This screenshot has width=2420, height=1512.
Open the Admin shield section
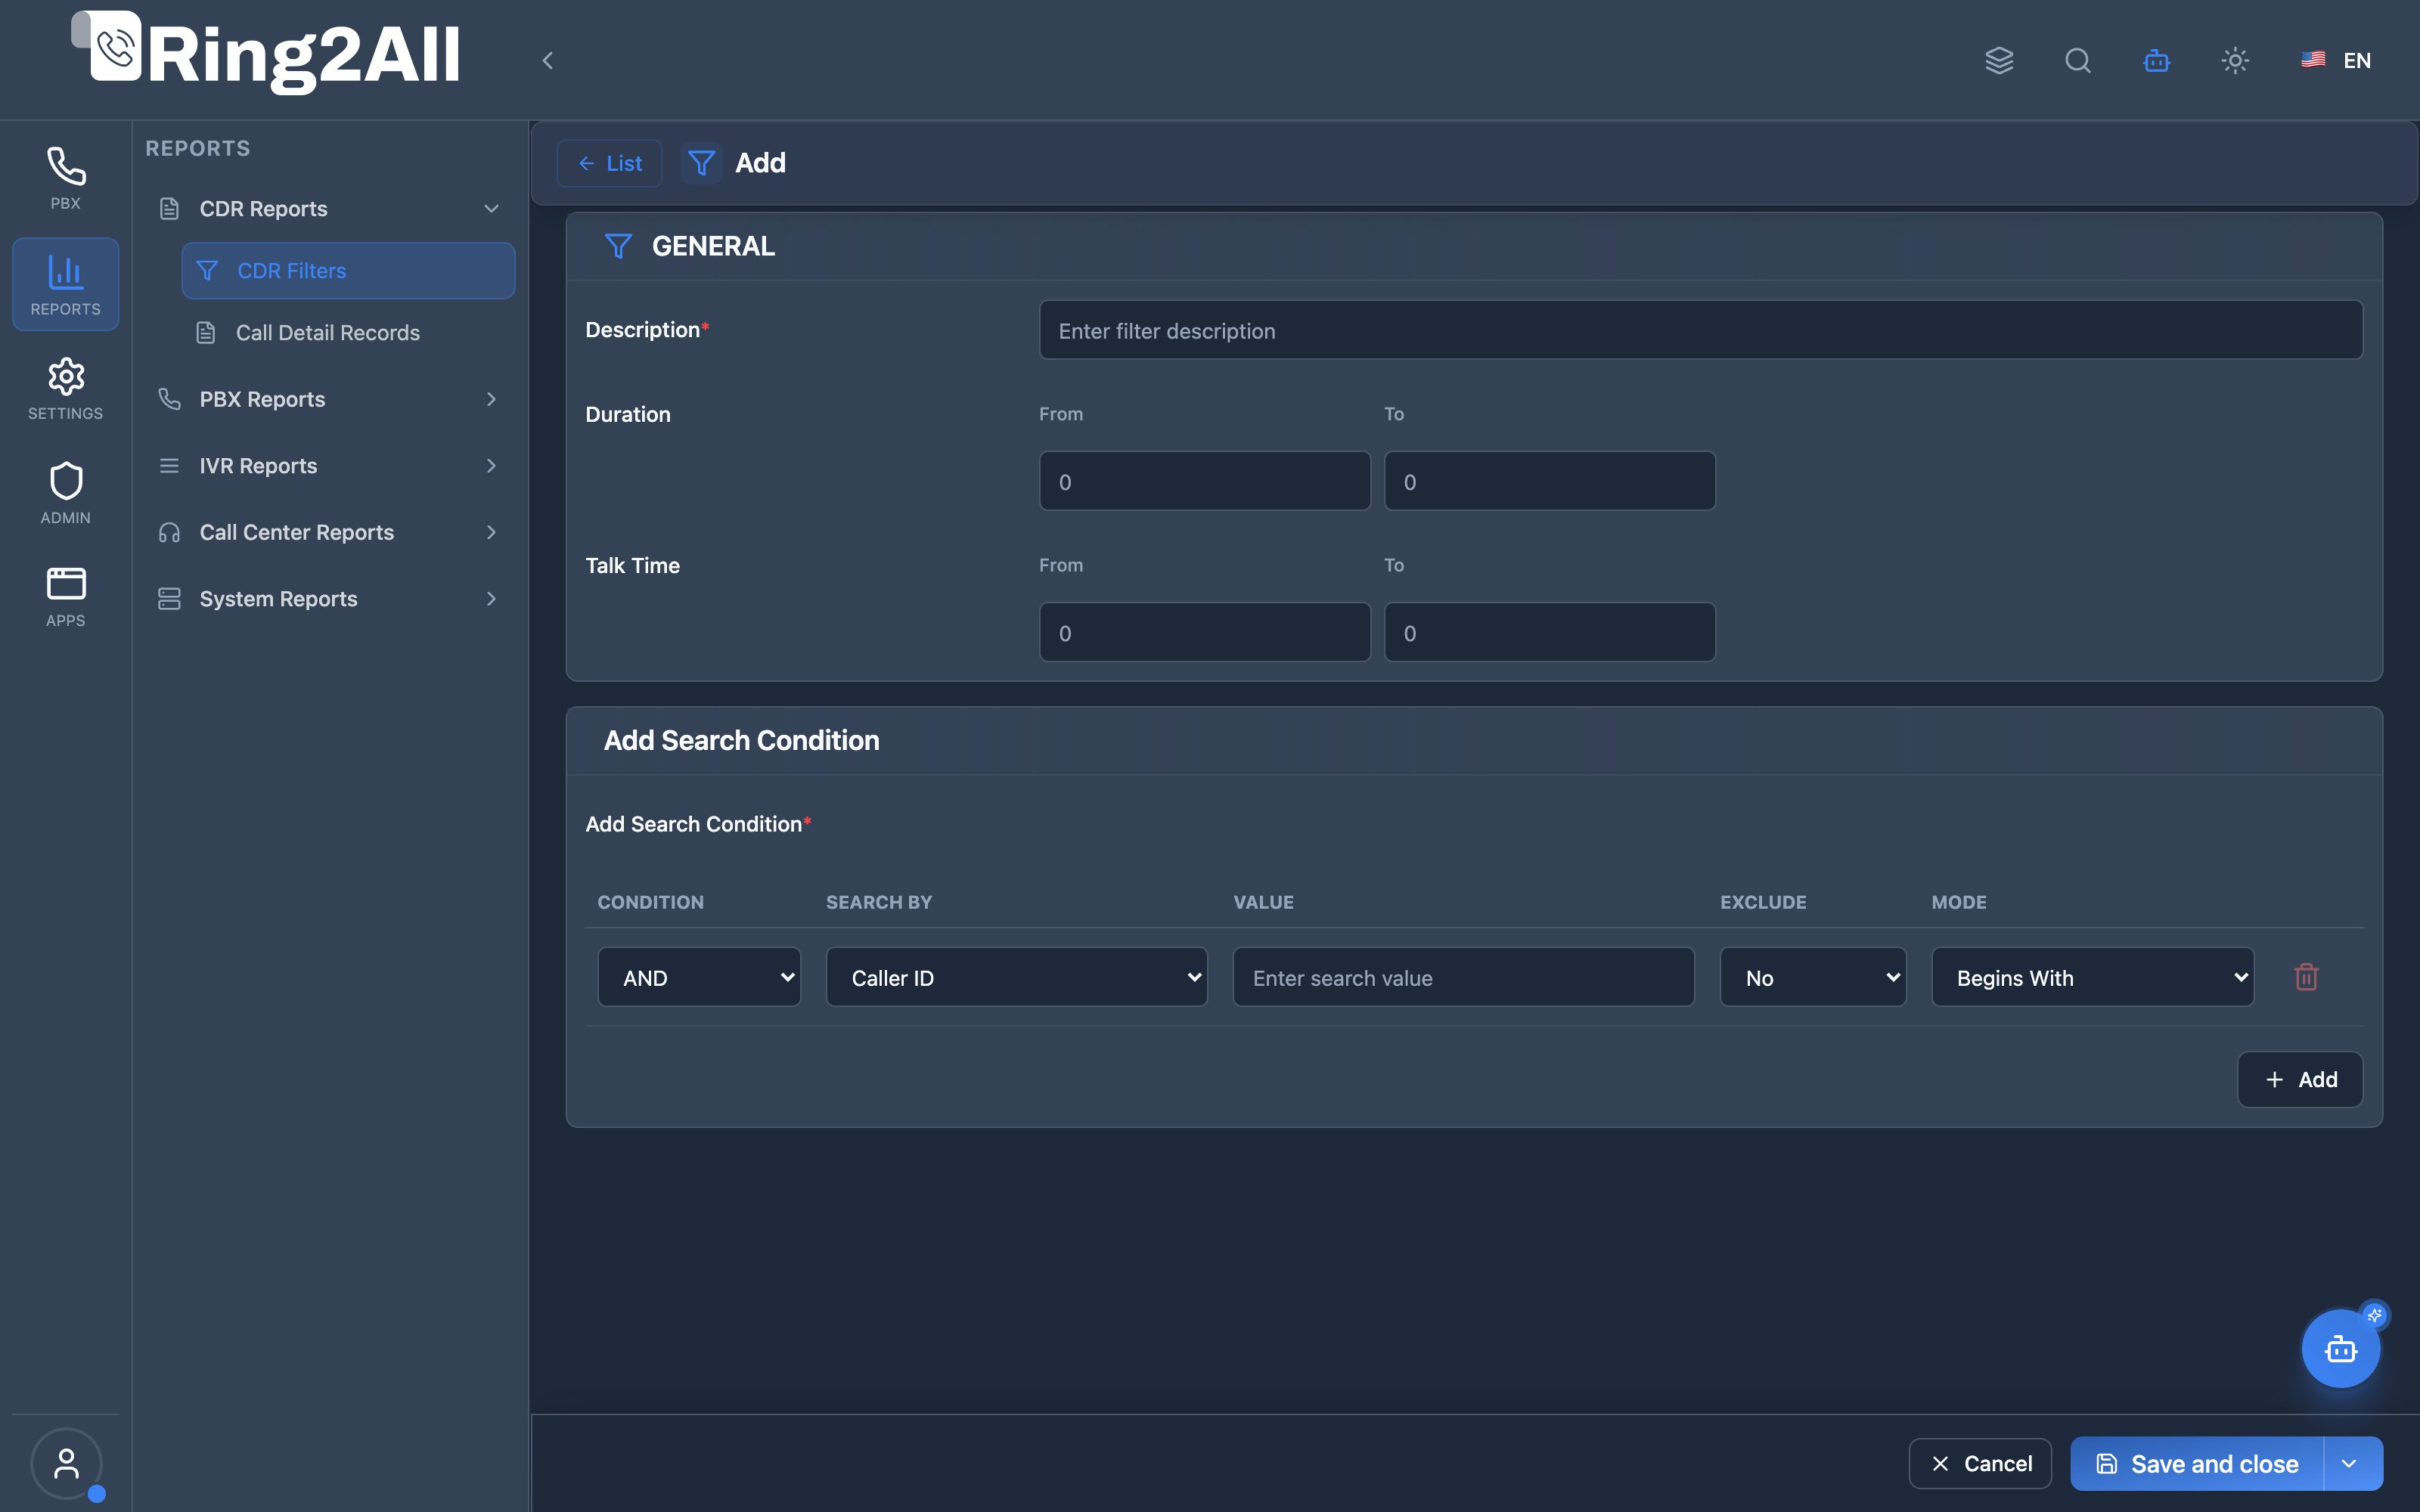click(x=65, y=493)
